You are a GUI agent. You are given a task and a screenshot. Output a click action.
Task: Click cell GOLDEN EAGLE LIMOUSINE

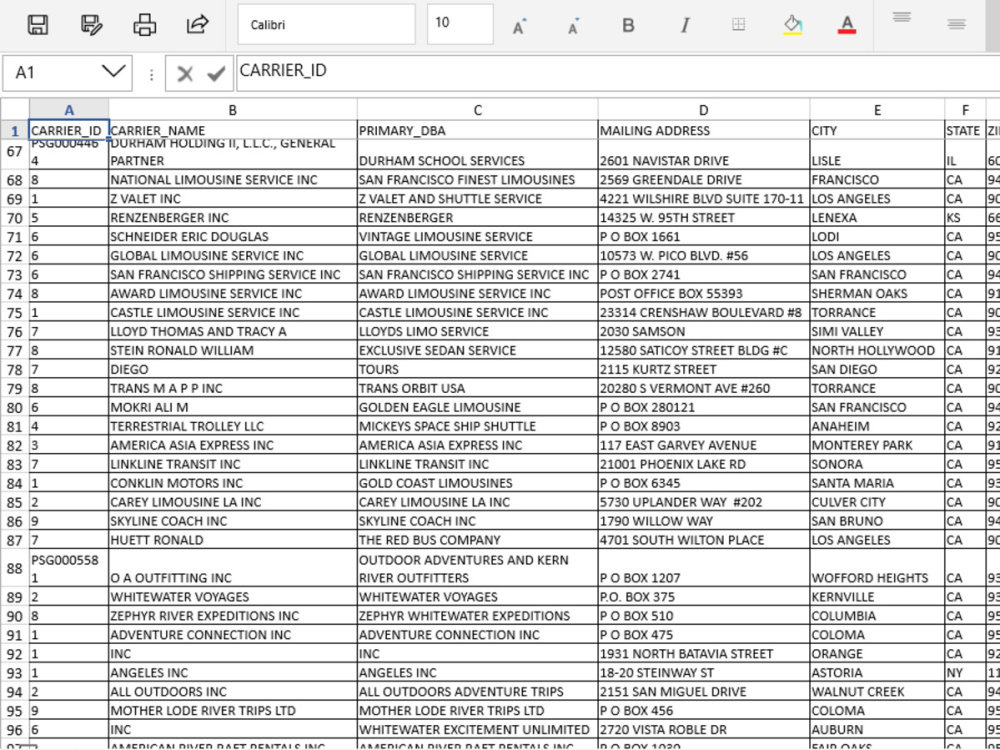point(478,407)
